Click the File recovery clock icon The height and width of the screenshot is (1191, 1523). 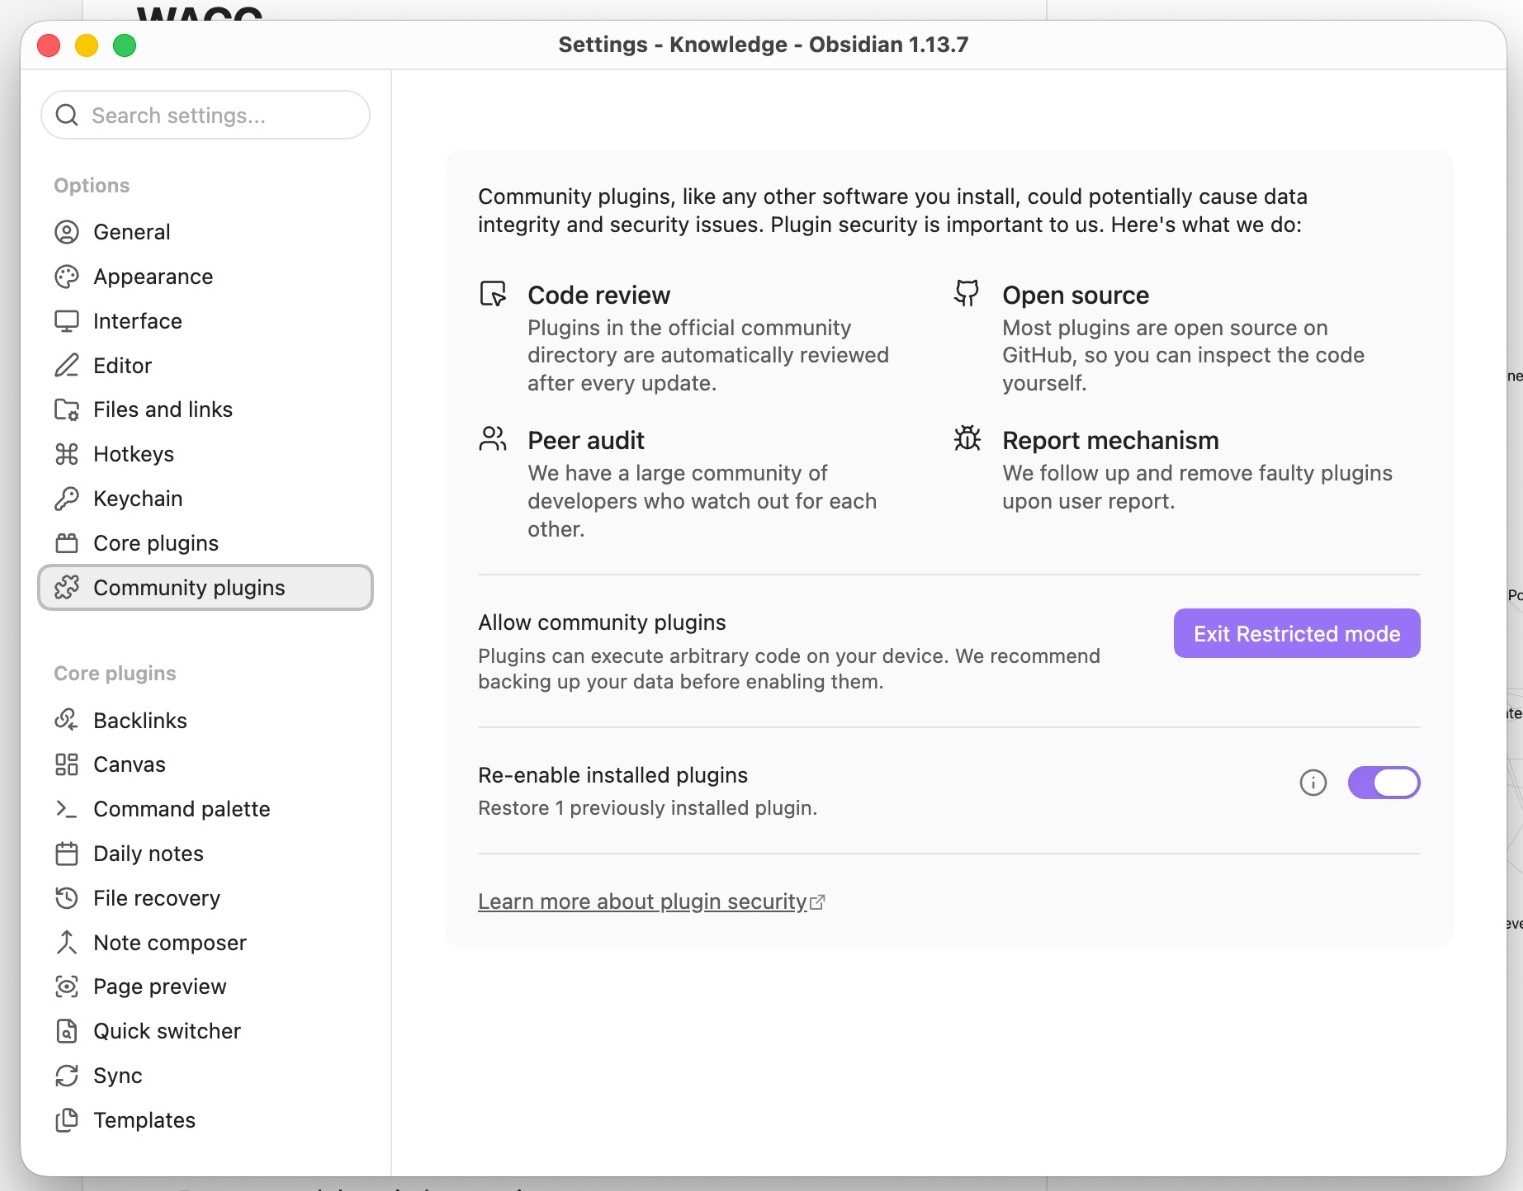[67, 898]
